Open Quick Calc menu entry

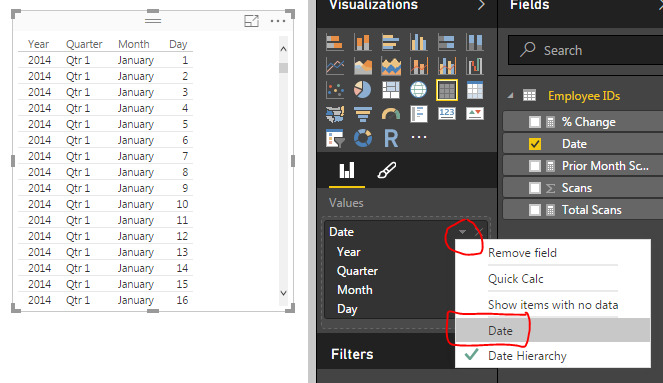[x=515, y=279]
